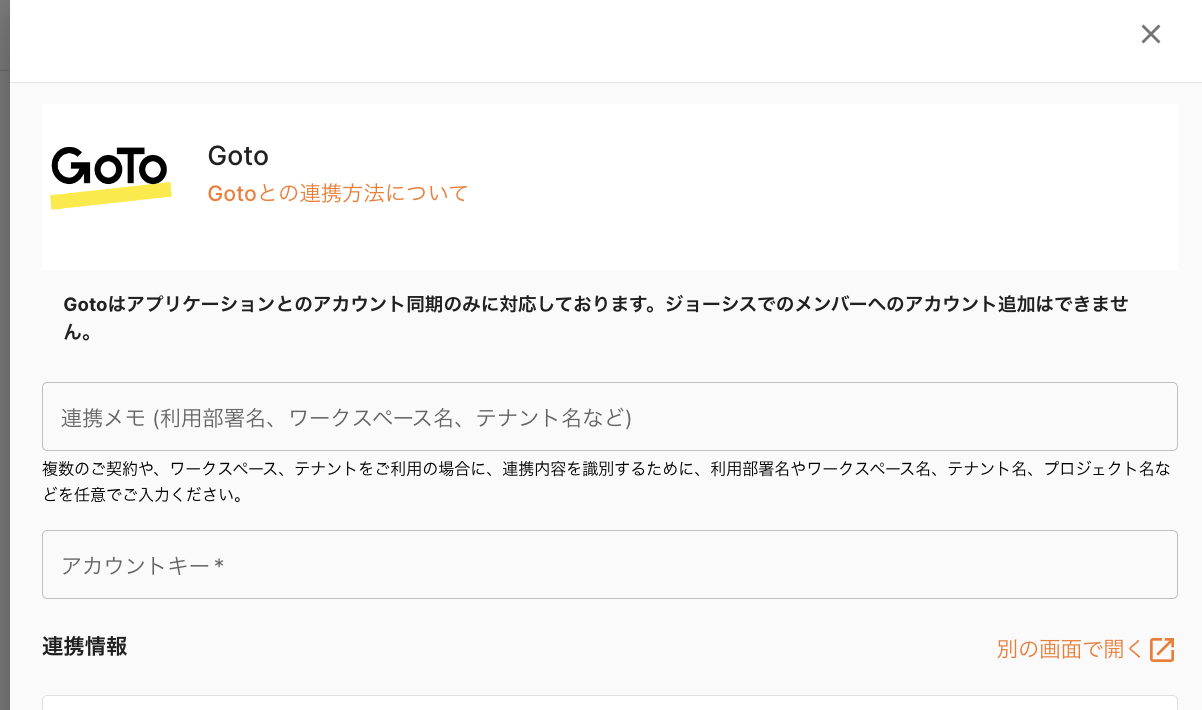Image resolution: width=1202 pixels, height=710 pixels.
Task: Click the Goto app title text
Action: pyautogui.click(x=238, y=156)
